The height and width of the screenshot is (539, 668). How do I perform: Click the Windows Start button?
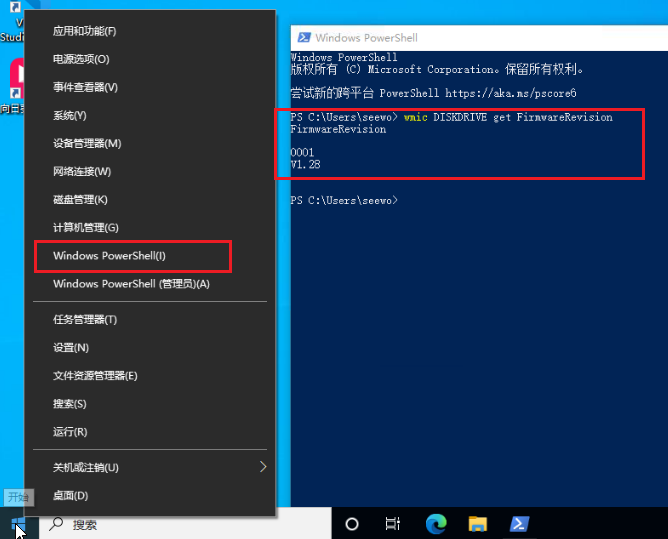[x=19, y=524]
